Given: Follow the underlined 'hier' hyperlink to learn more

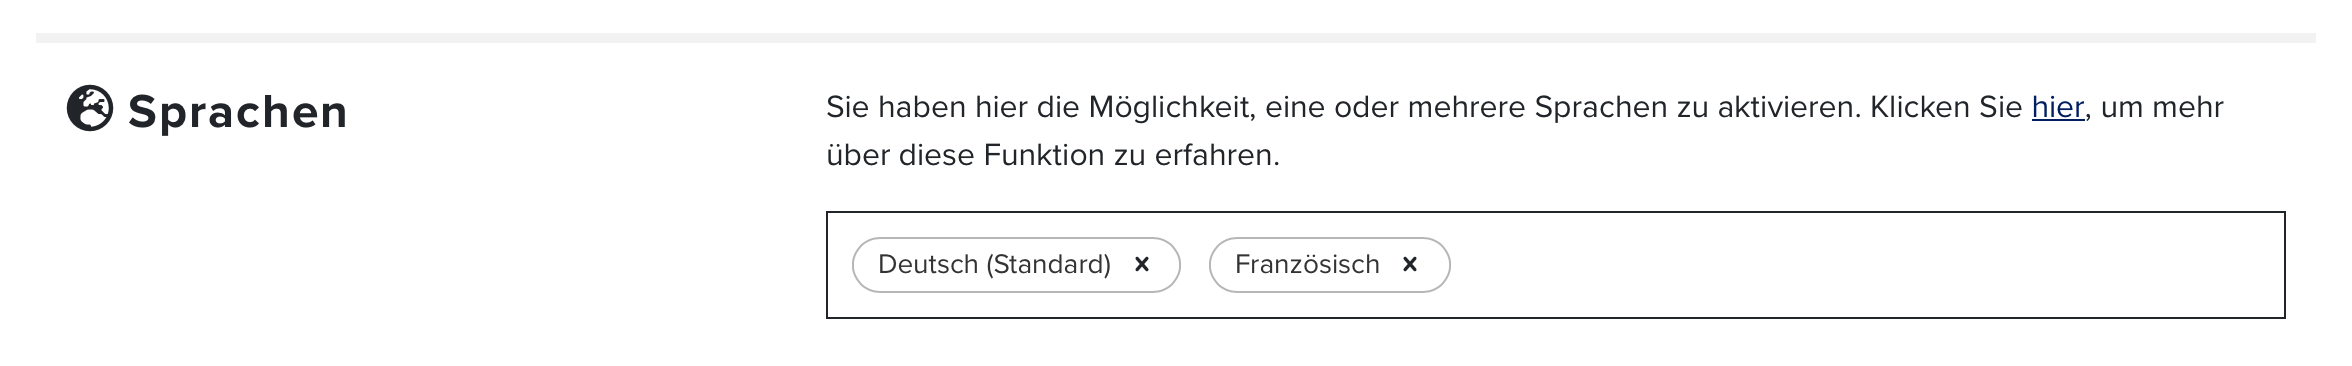Looking at the screenshot, I should click(x=2058, y=107).
